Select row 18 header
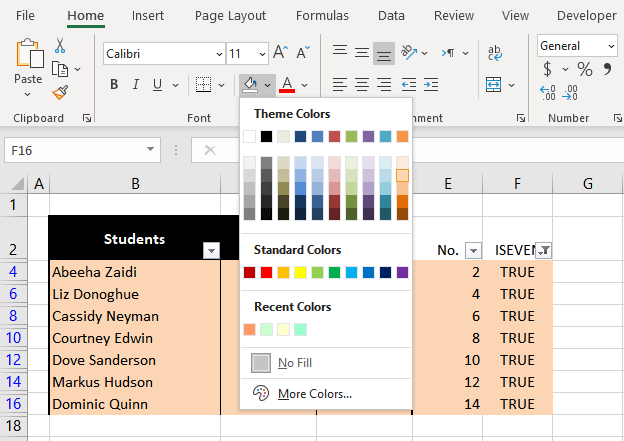Viewport: 624px width, 441px height. click(14, 426)
